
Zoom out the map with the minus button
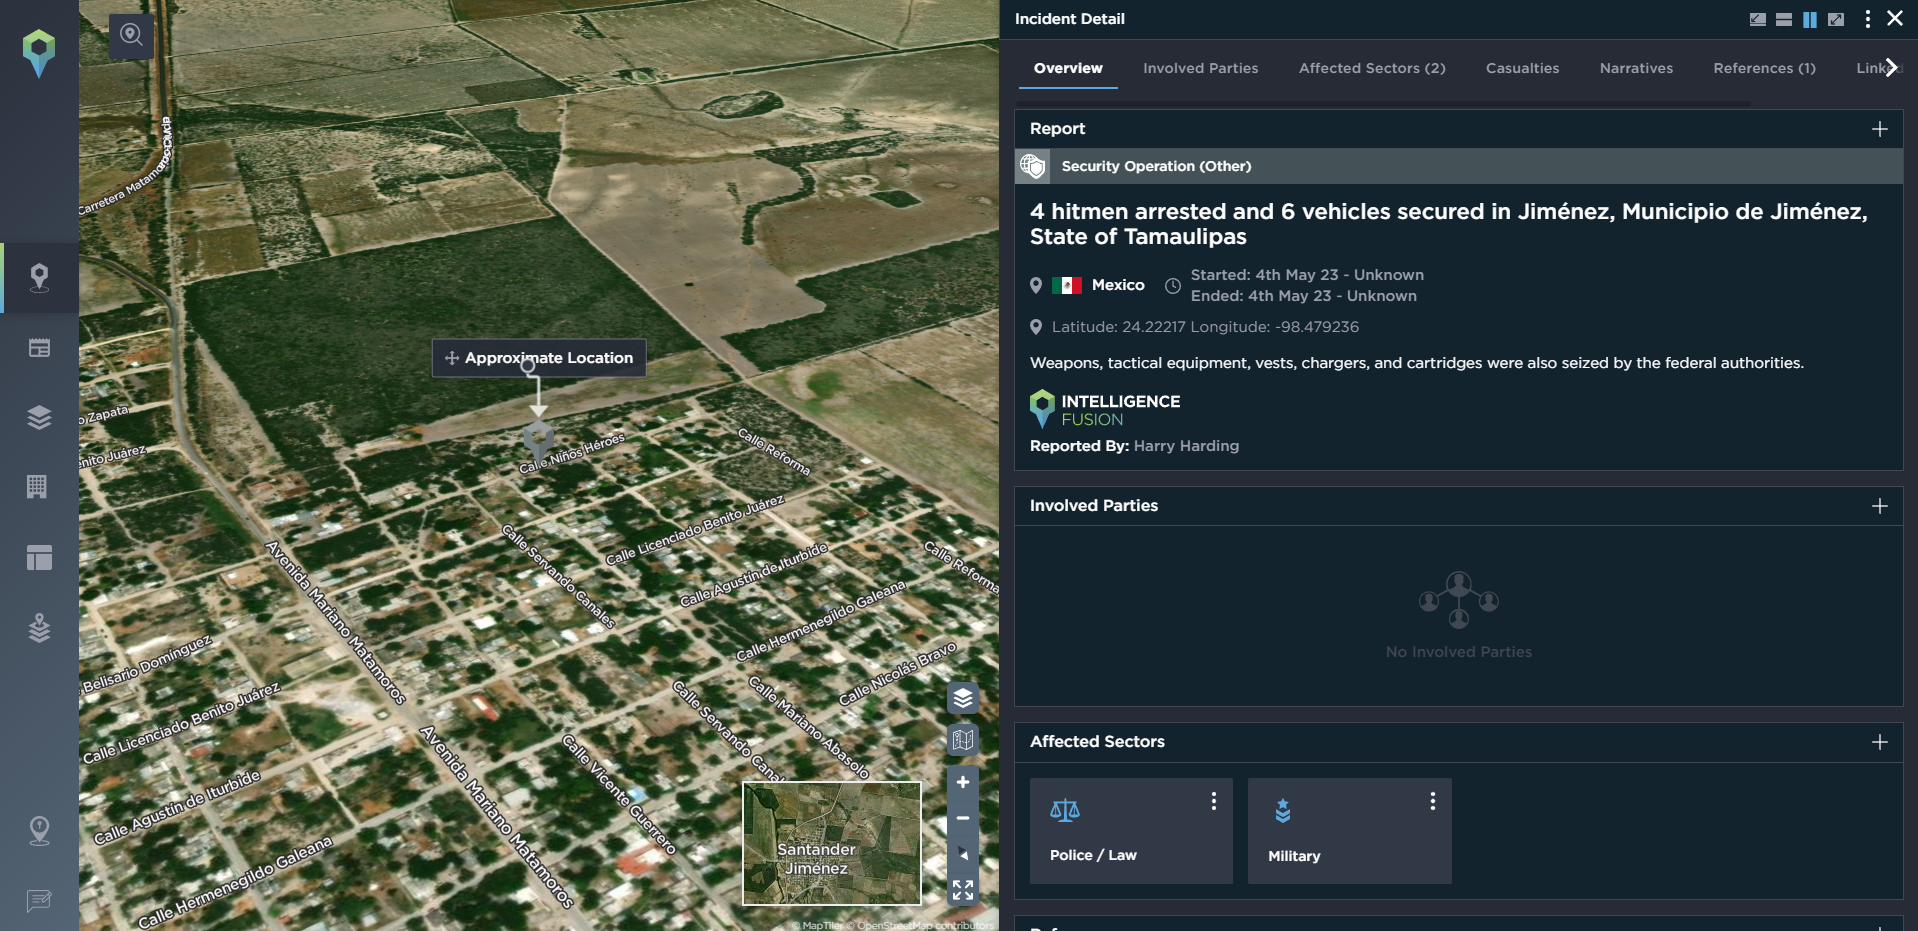[x=963, y=818]
